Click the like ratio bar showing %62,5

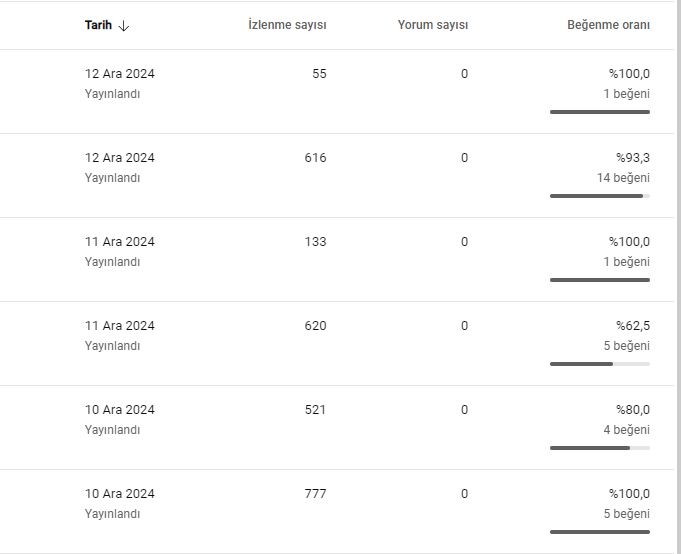(600, 364)
